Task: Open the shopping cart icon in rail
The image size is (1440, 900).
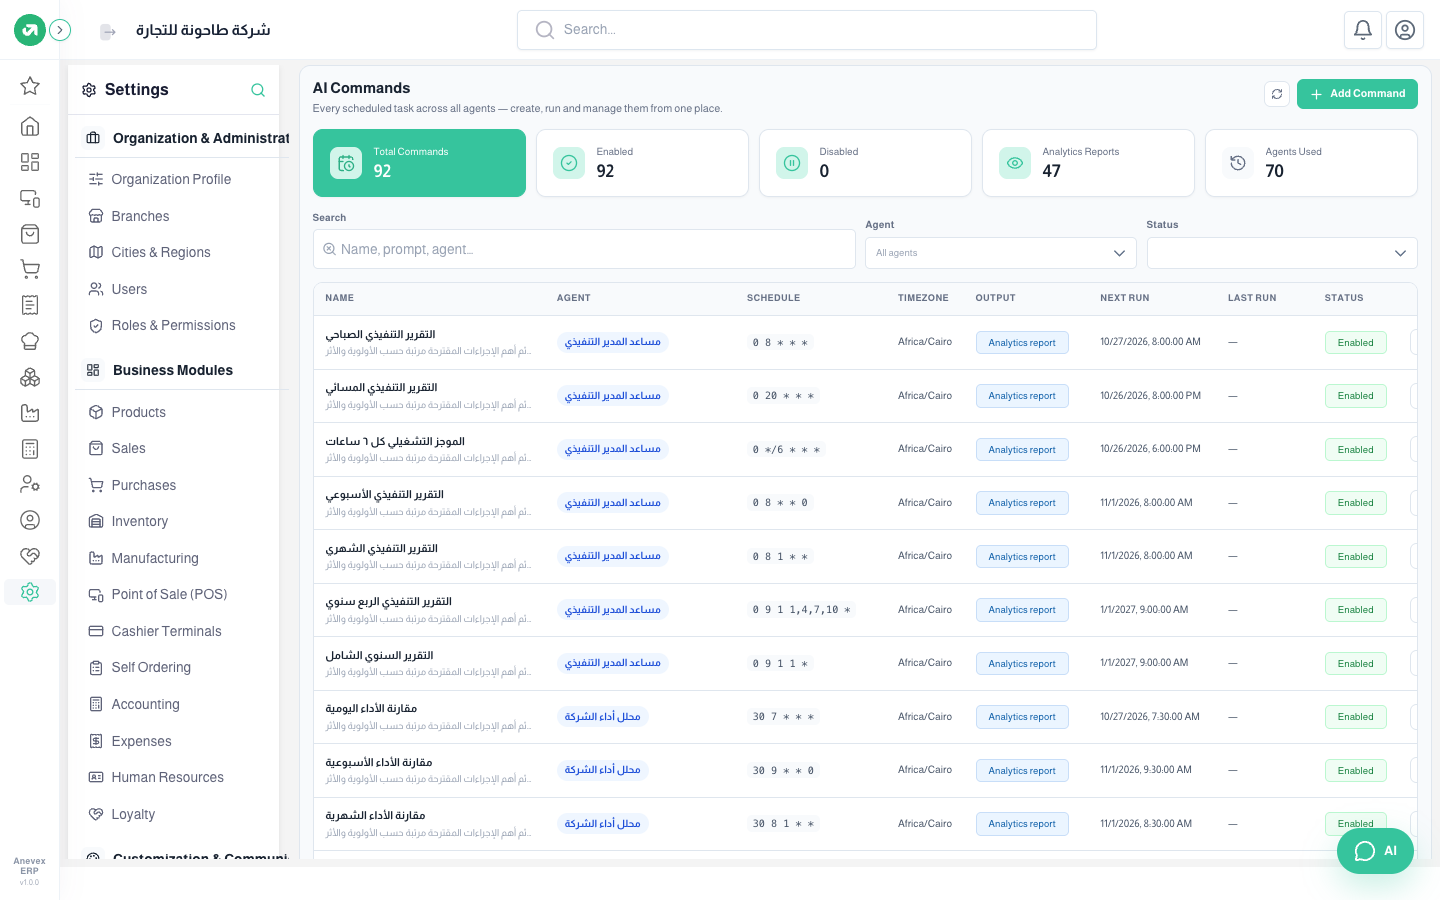Action: coord(30,269)
